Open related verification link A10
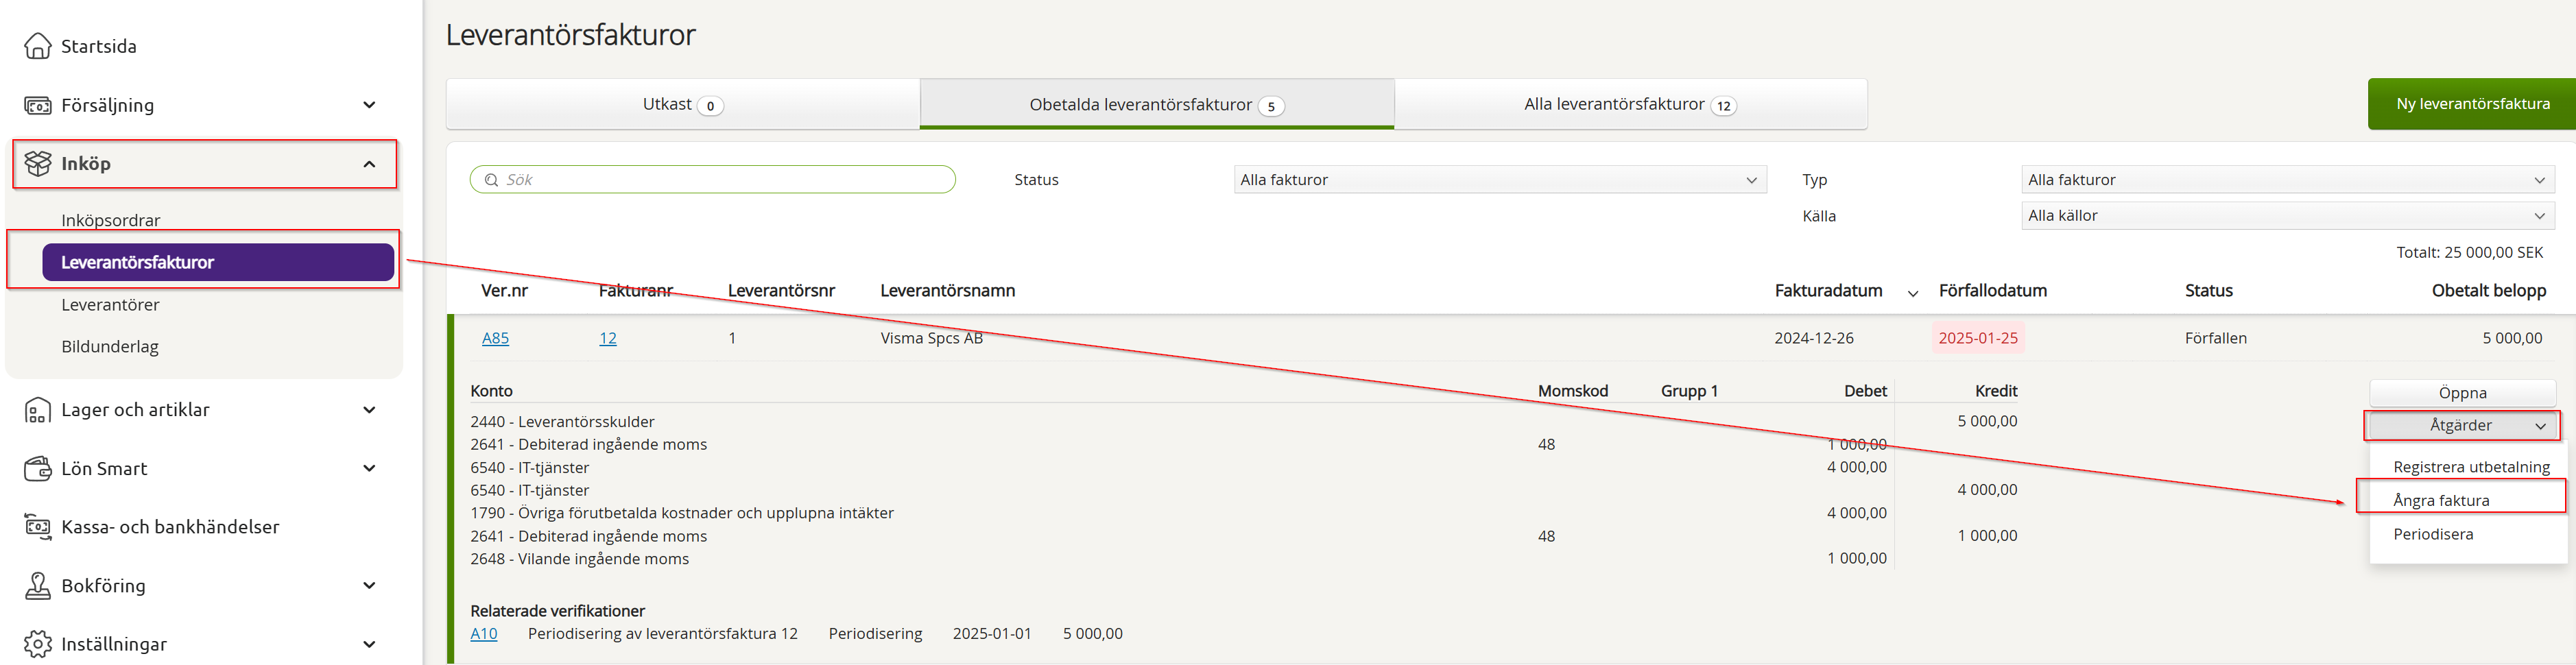The width and height of the screenshot is (2576, 665). coord(483,634)
